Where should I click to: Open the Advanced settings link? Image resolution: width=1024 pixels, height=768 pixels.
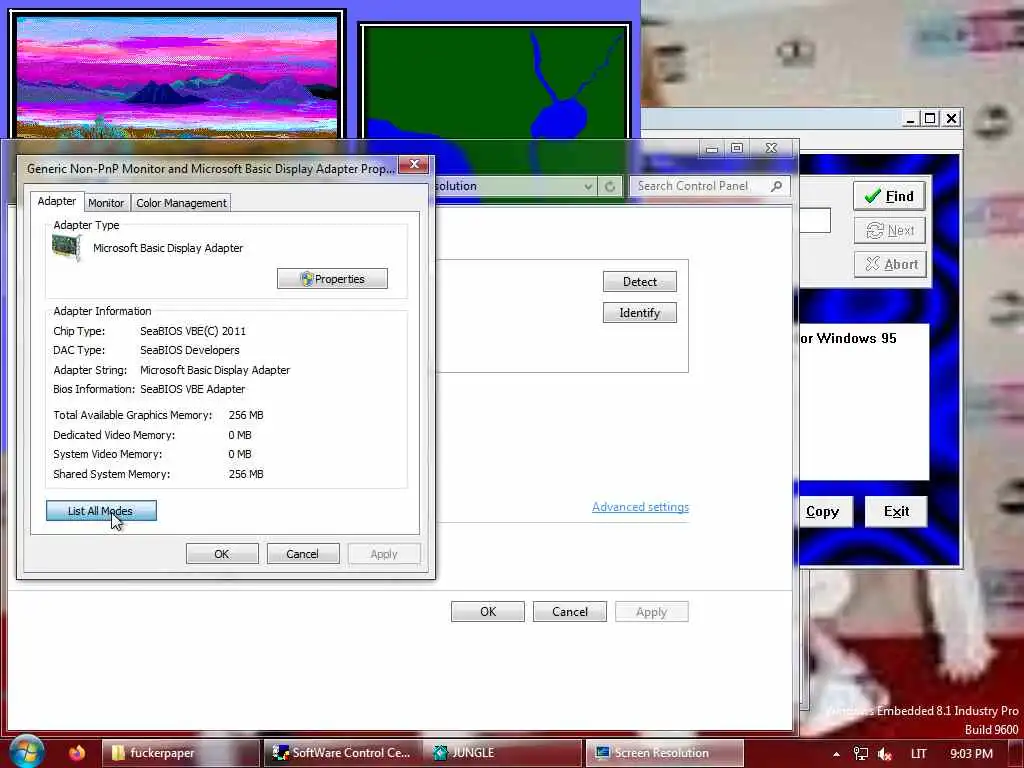[x=640, y=507]
